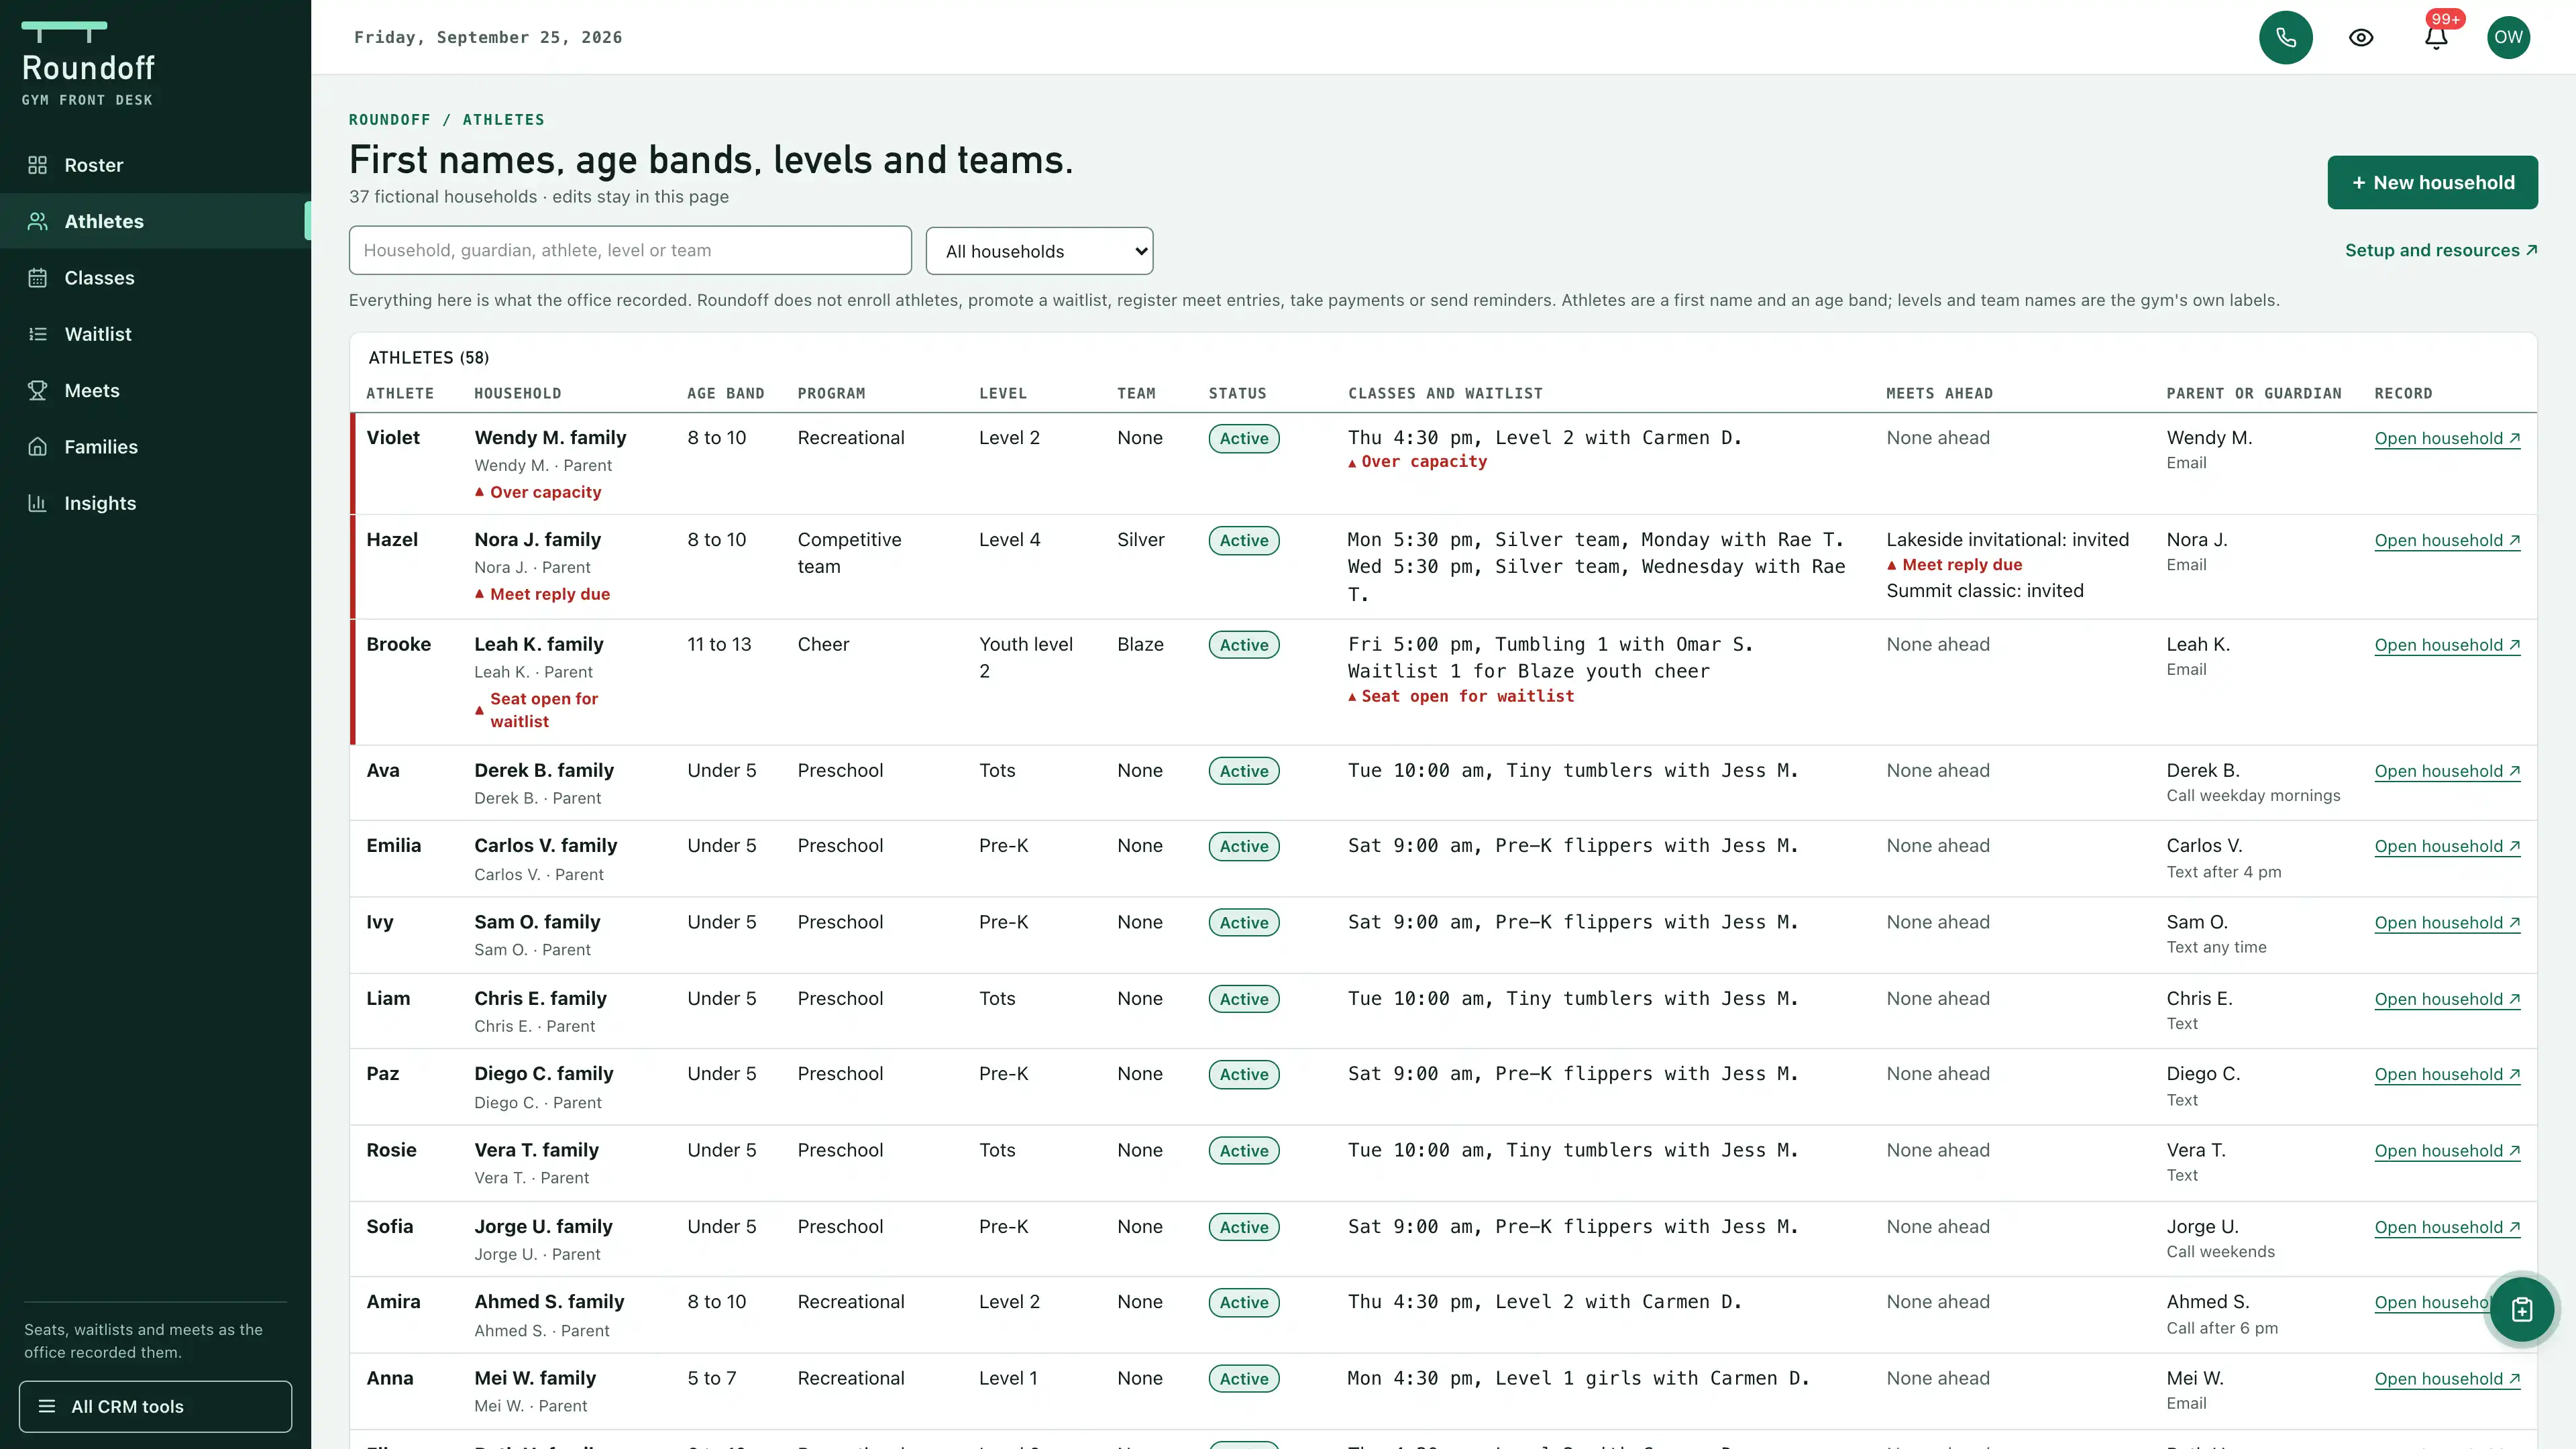
Task: Click hamburger icon in All CRM tools
Action: point(47,1406)
